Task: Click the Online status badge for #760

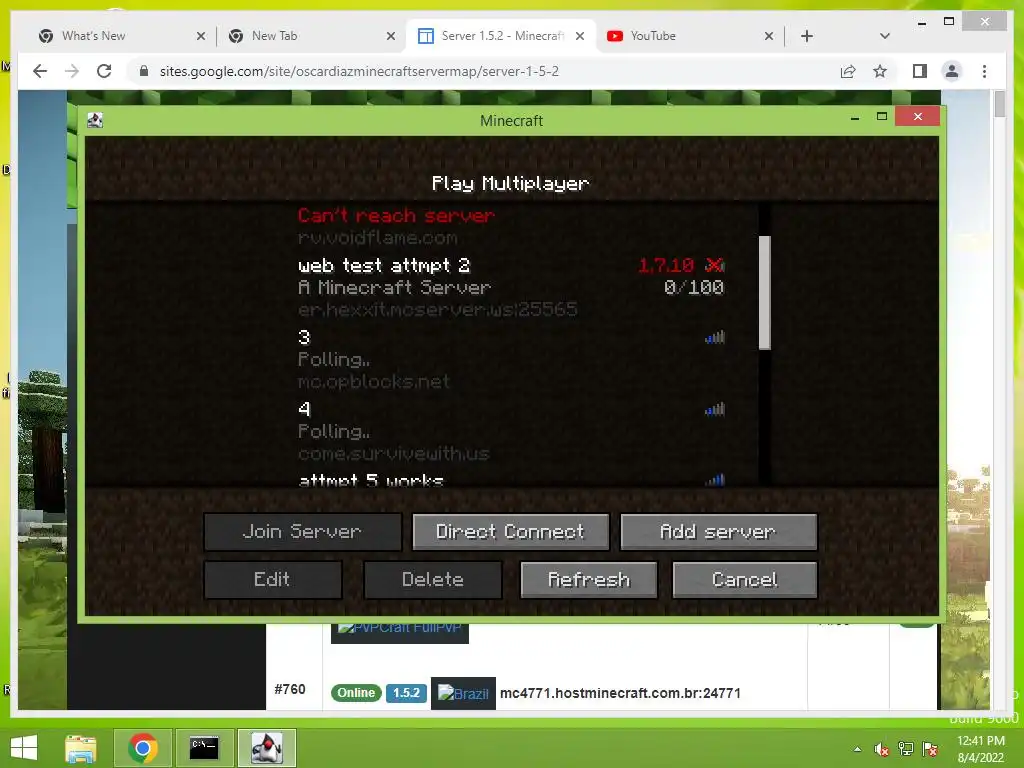Action: coord(356,693)
